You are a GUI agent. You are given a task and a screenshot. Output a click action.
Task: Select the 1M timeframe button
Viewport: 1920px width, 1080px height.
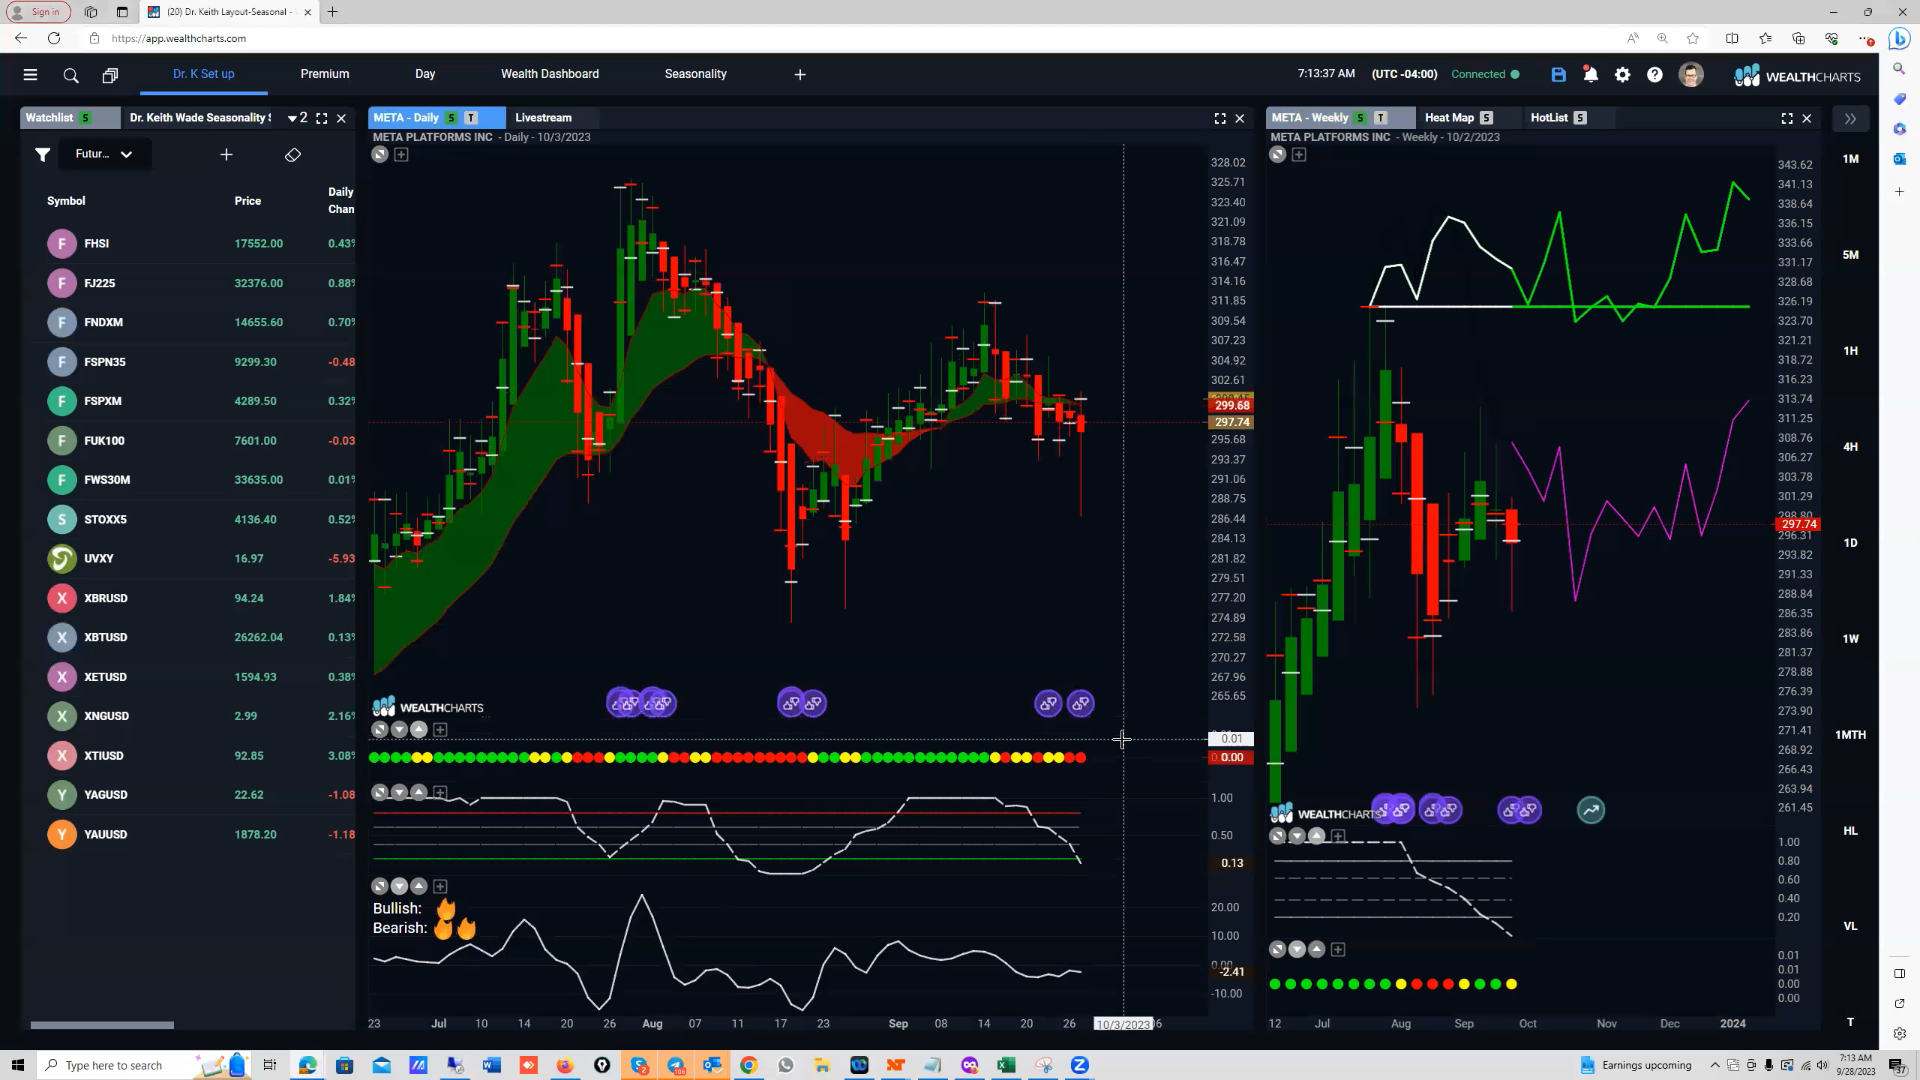(x=1850, y=159)
